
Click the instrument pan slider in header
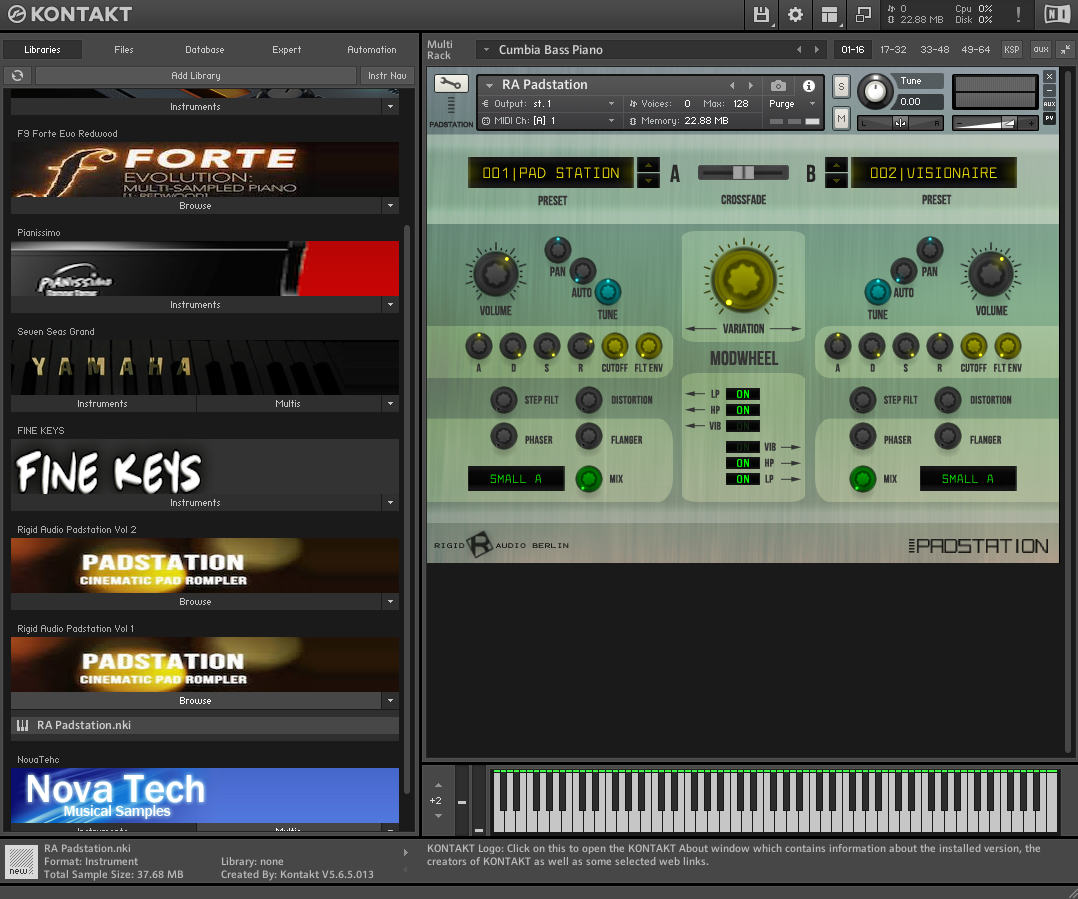pos(901,123)
